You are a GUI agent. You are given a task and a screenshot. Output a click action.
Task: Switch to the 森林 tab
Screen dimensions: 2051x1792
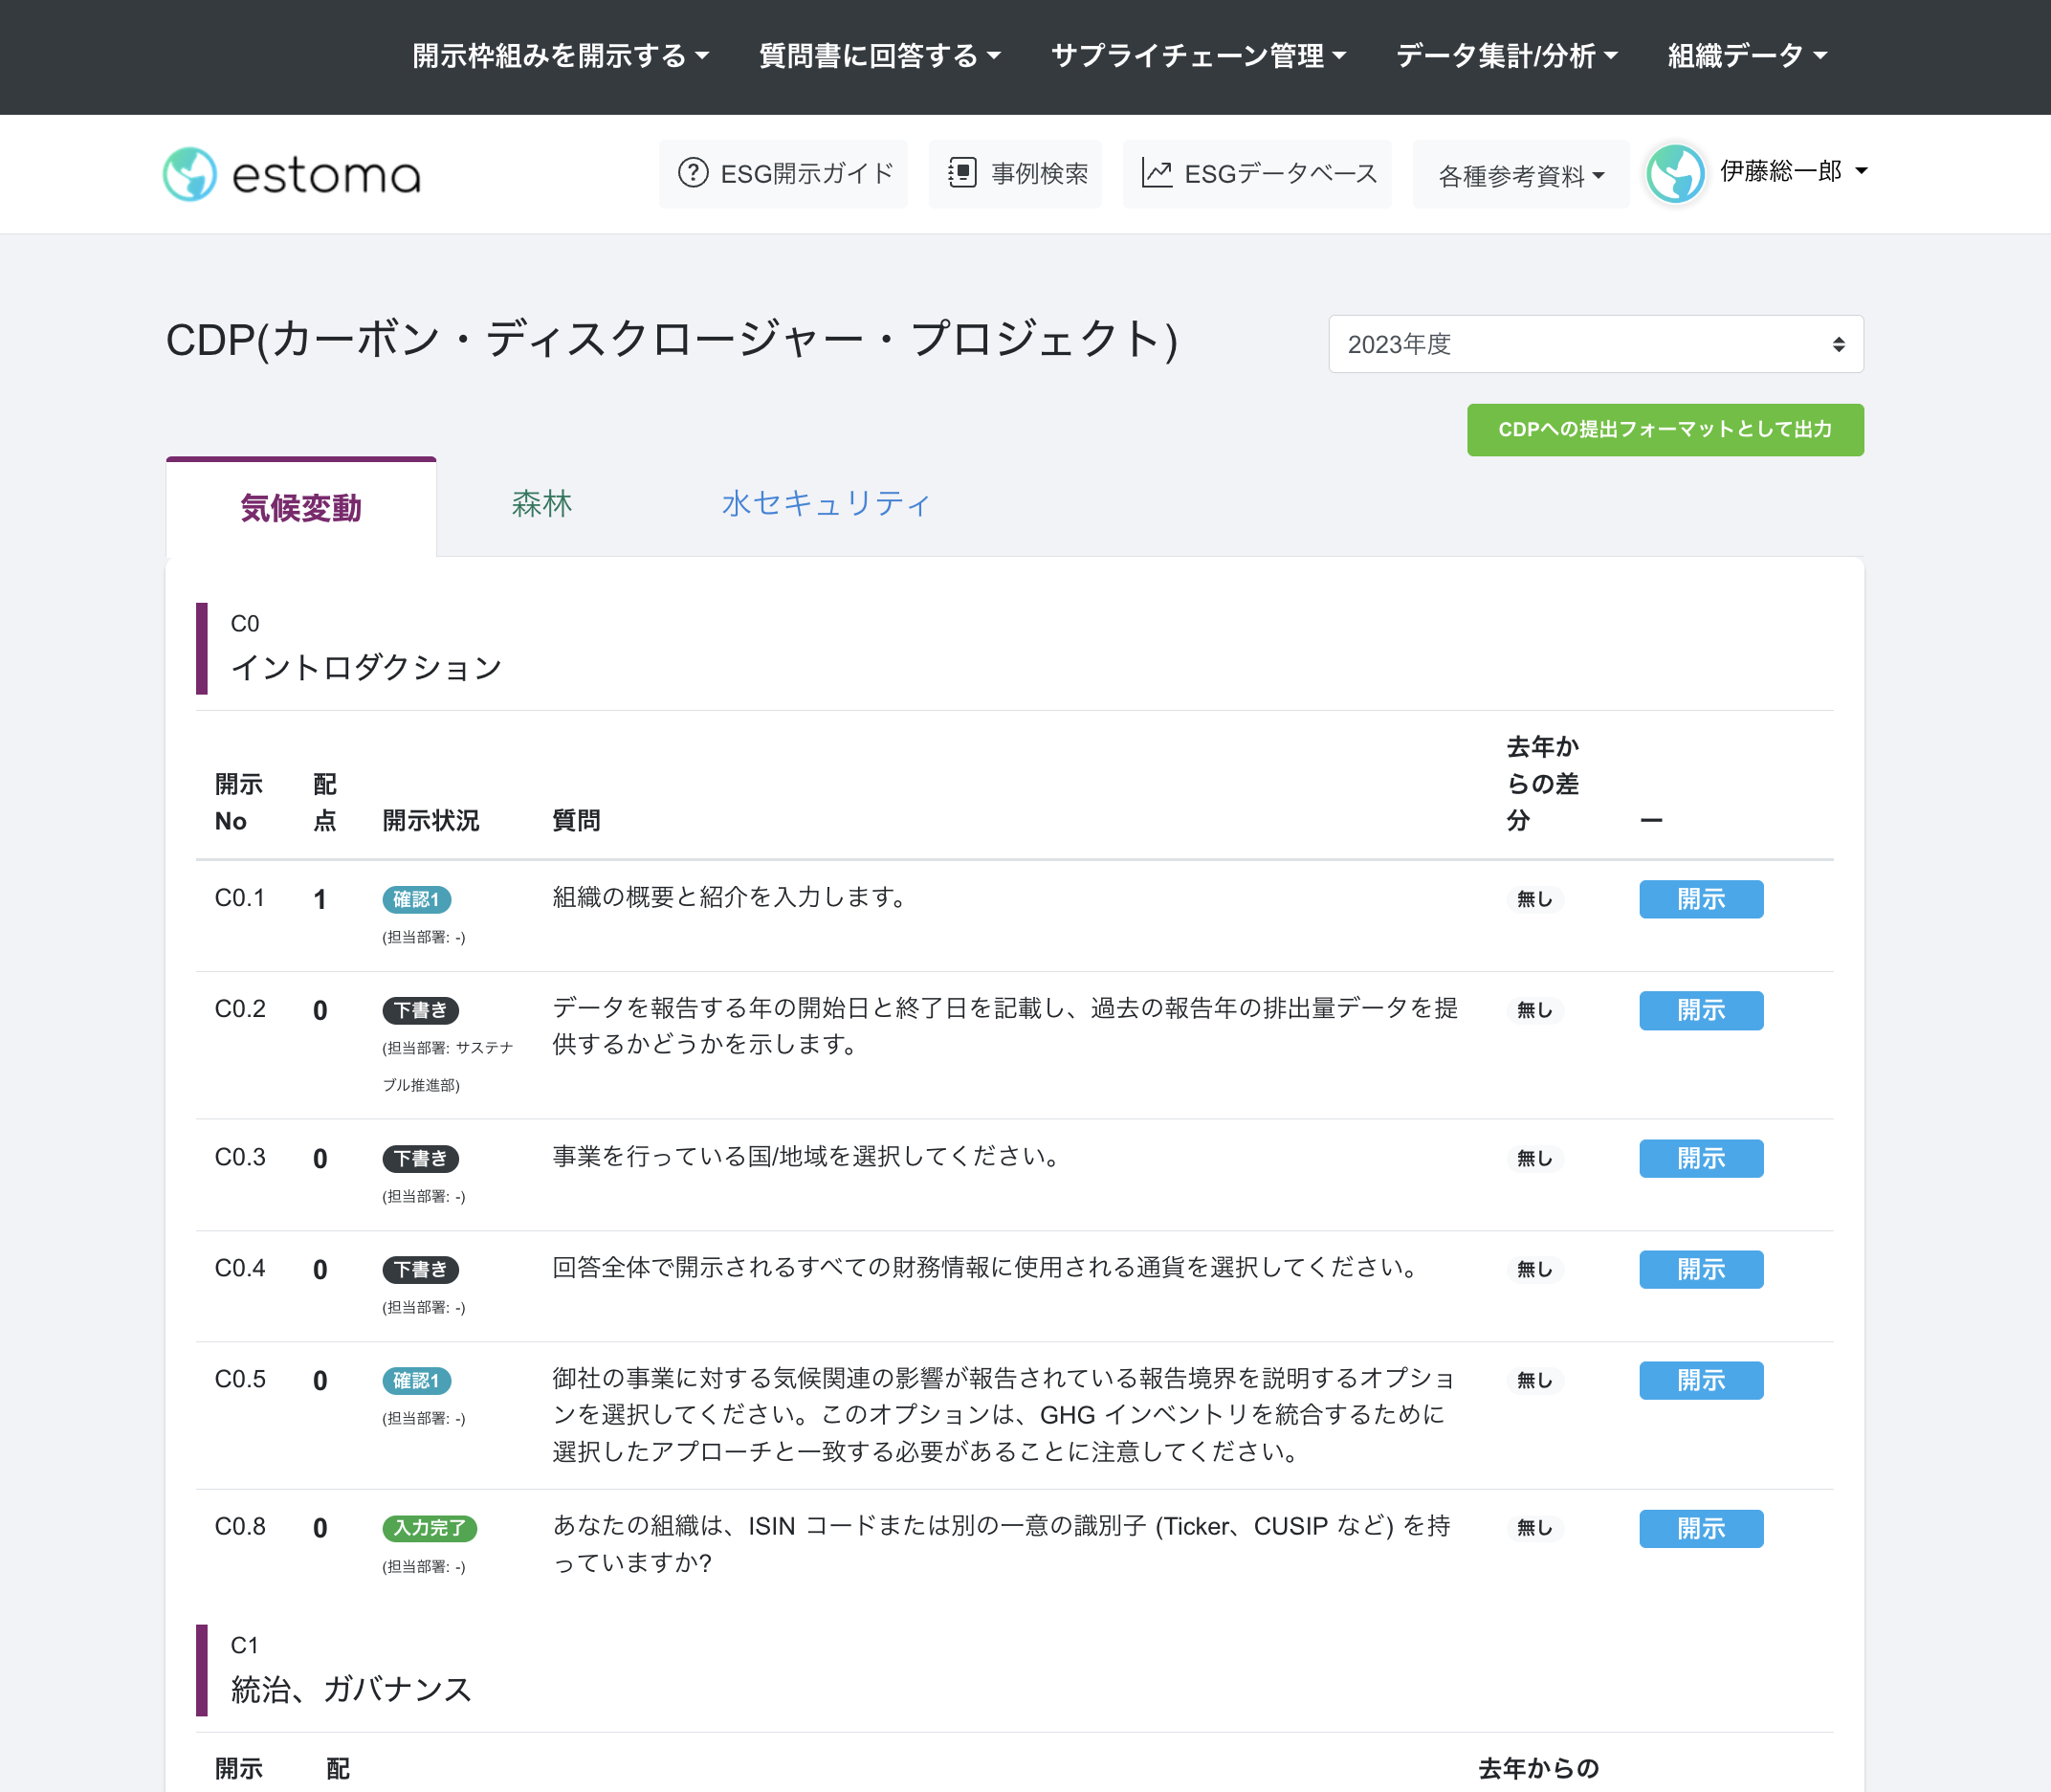tap(541, 504)
